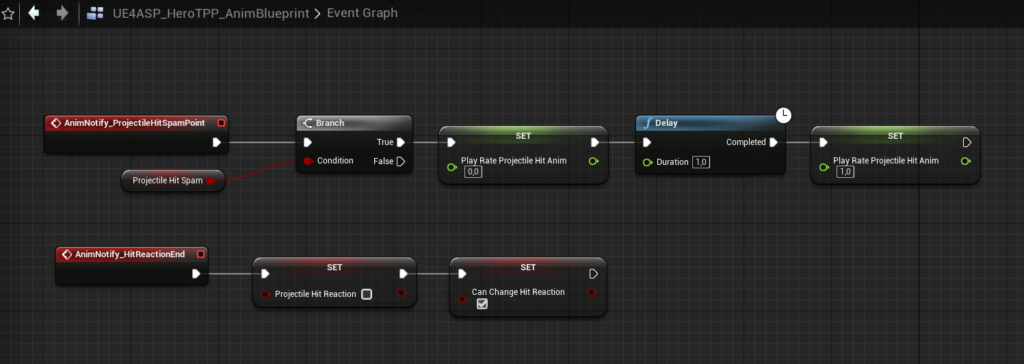Image resolution: width=1024 pixels, height=364 pixels.
Task: Click exec output of second Play Rate SET node
Action: click(967, 142)
